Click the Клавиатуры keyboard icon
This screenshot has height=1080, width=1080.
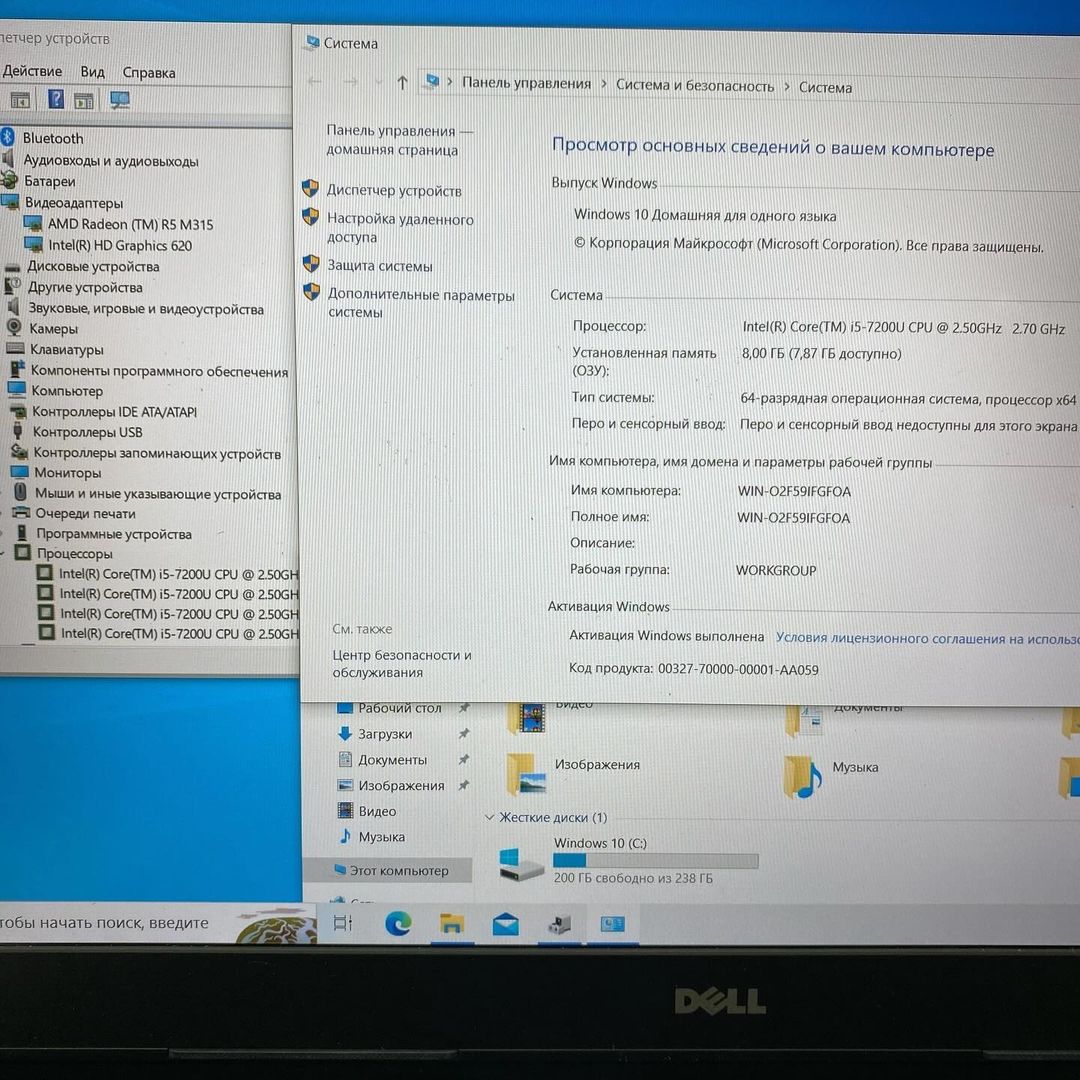pos(15,349)
